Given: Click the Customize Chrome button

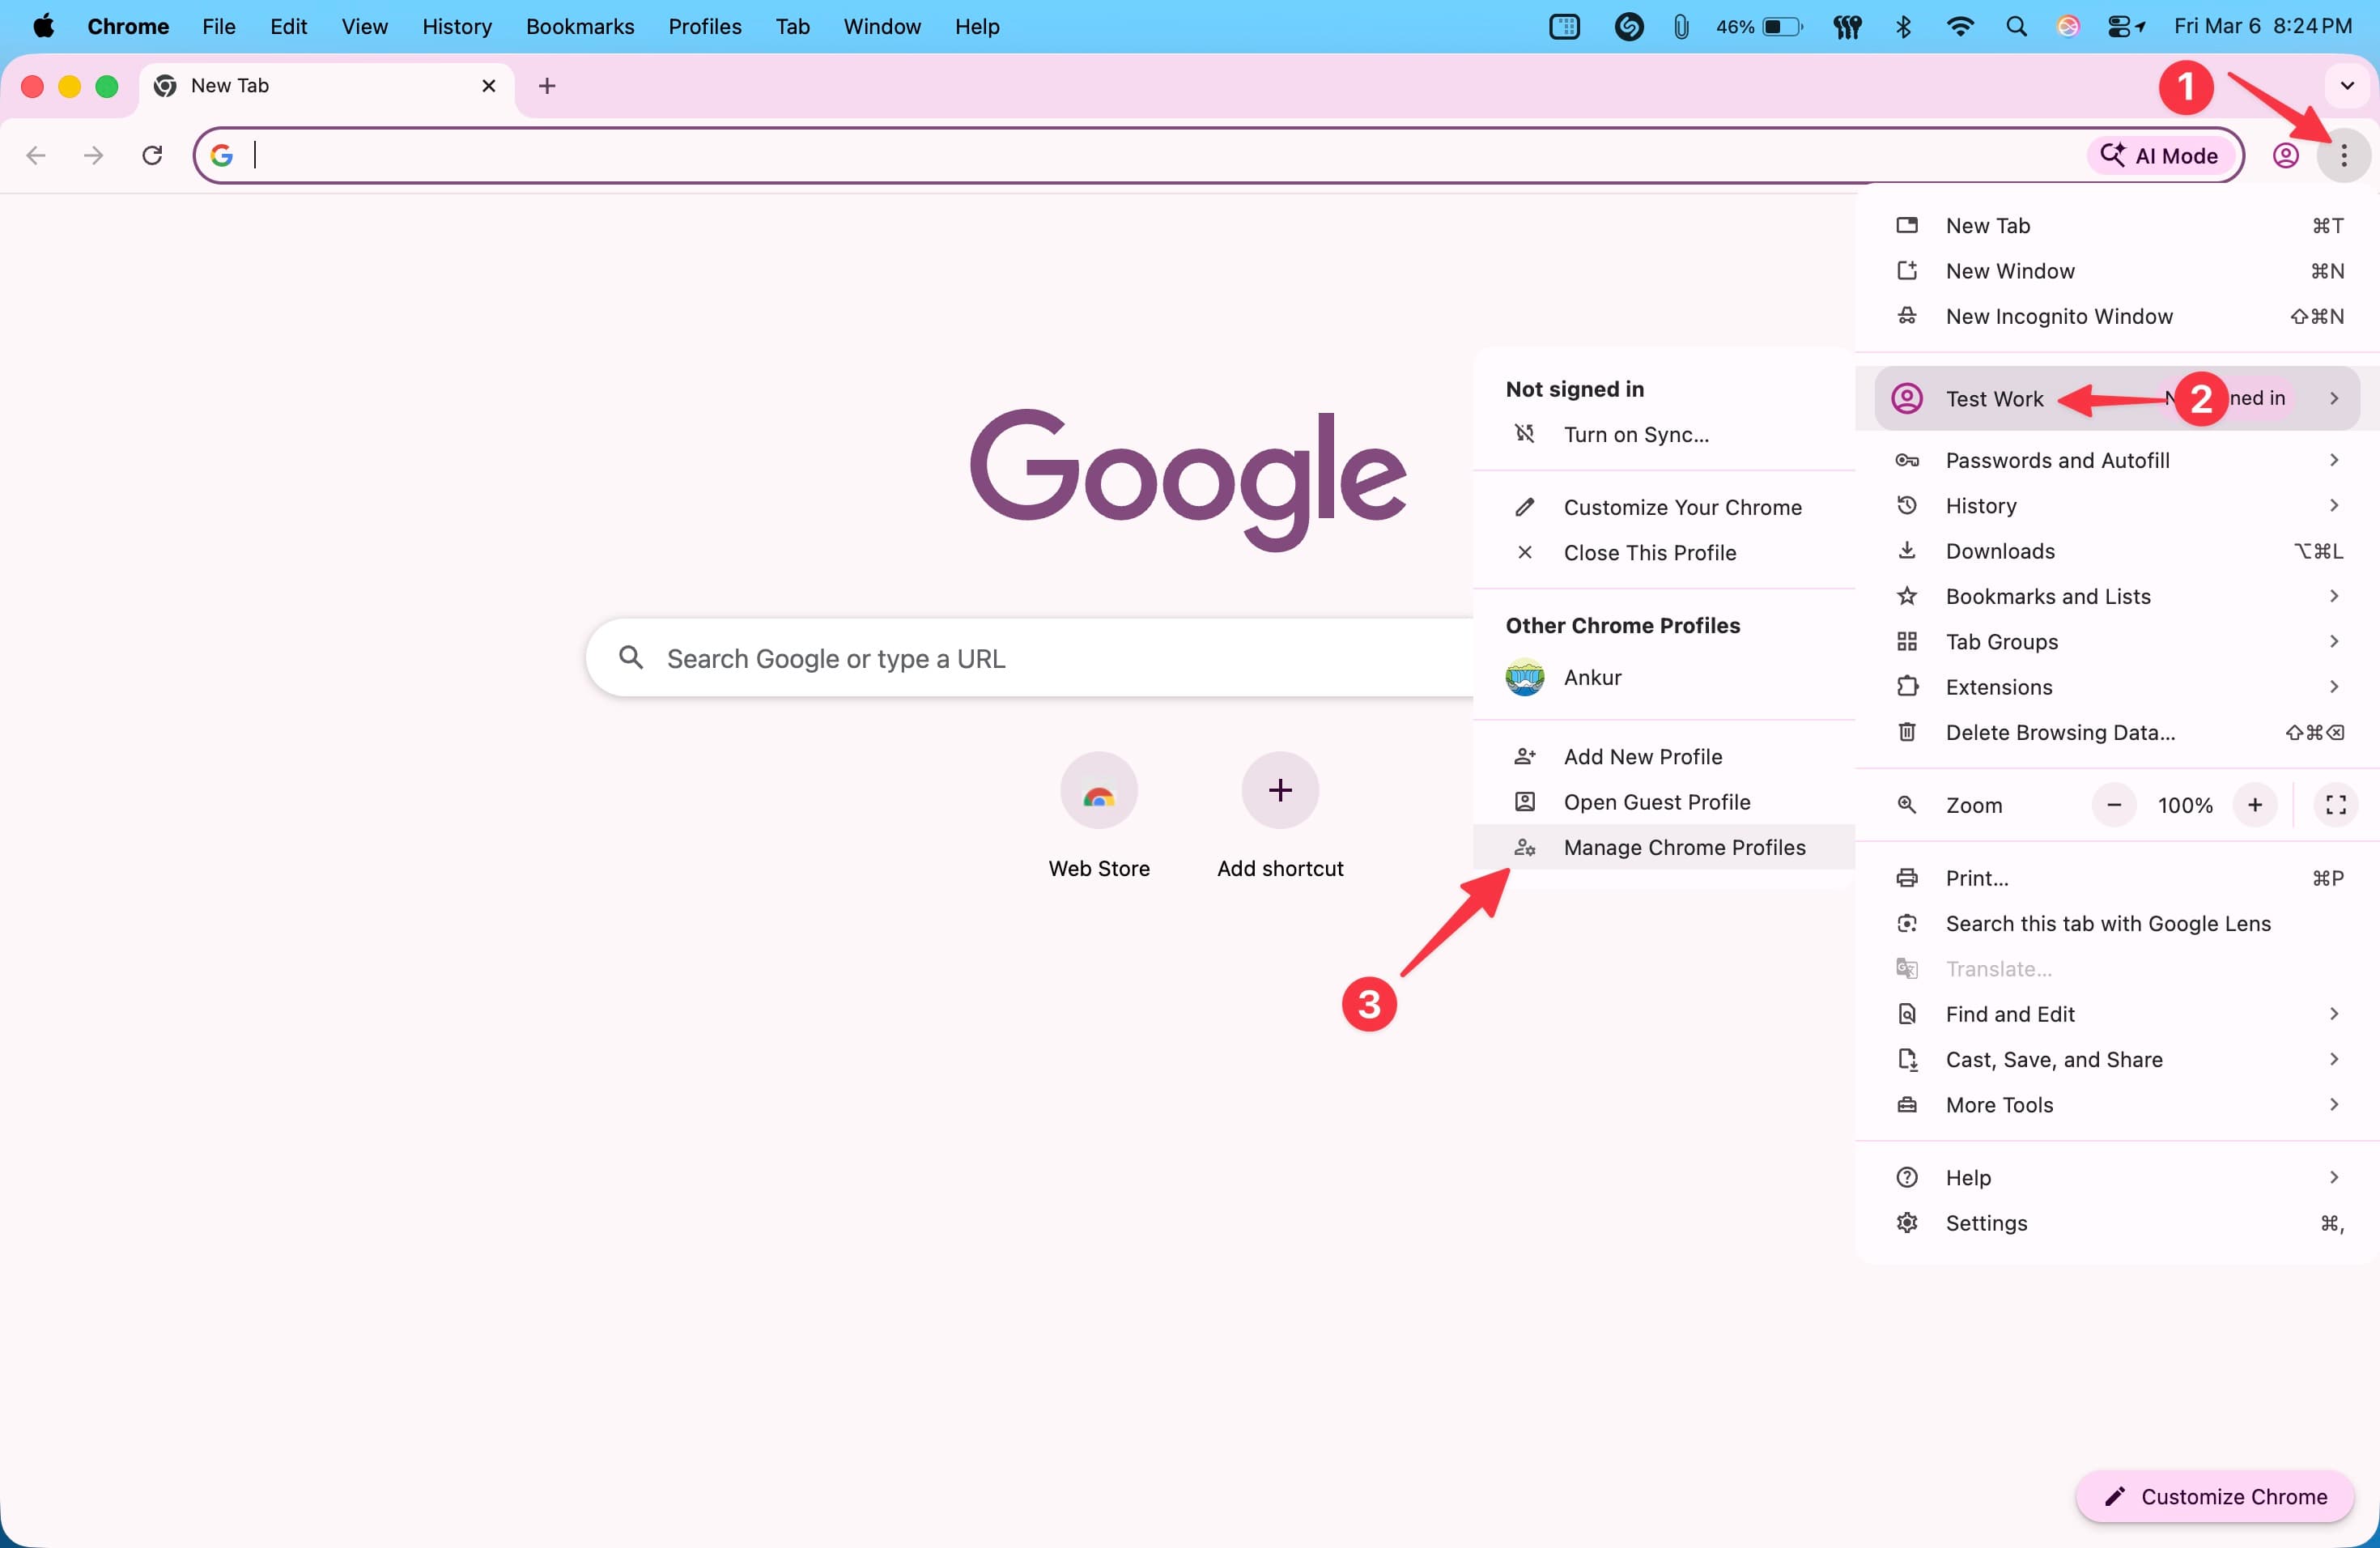Looking at the screenshot, I should pyautogui.click(x=2214, y=1496).
